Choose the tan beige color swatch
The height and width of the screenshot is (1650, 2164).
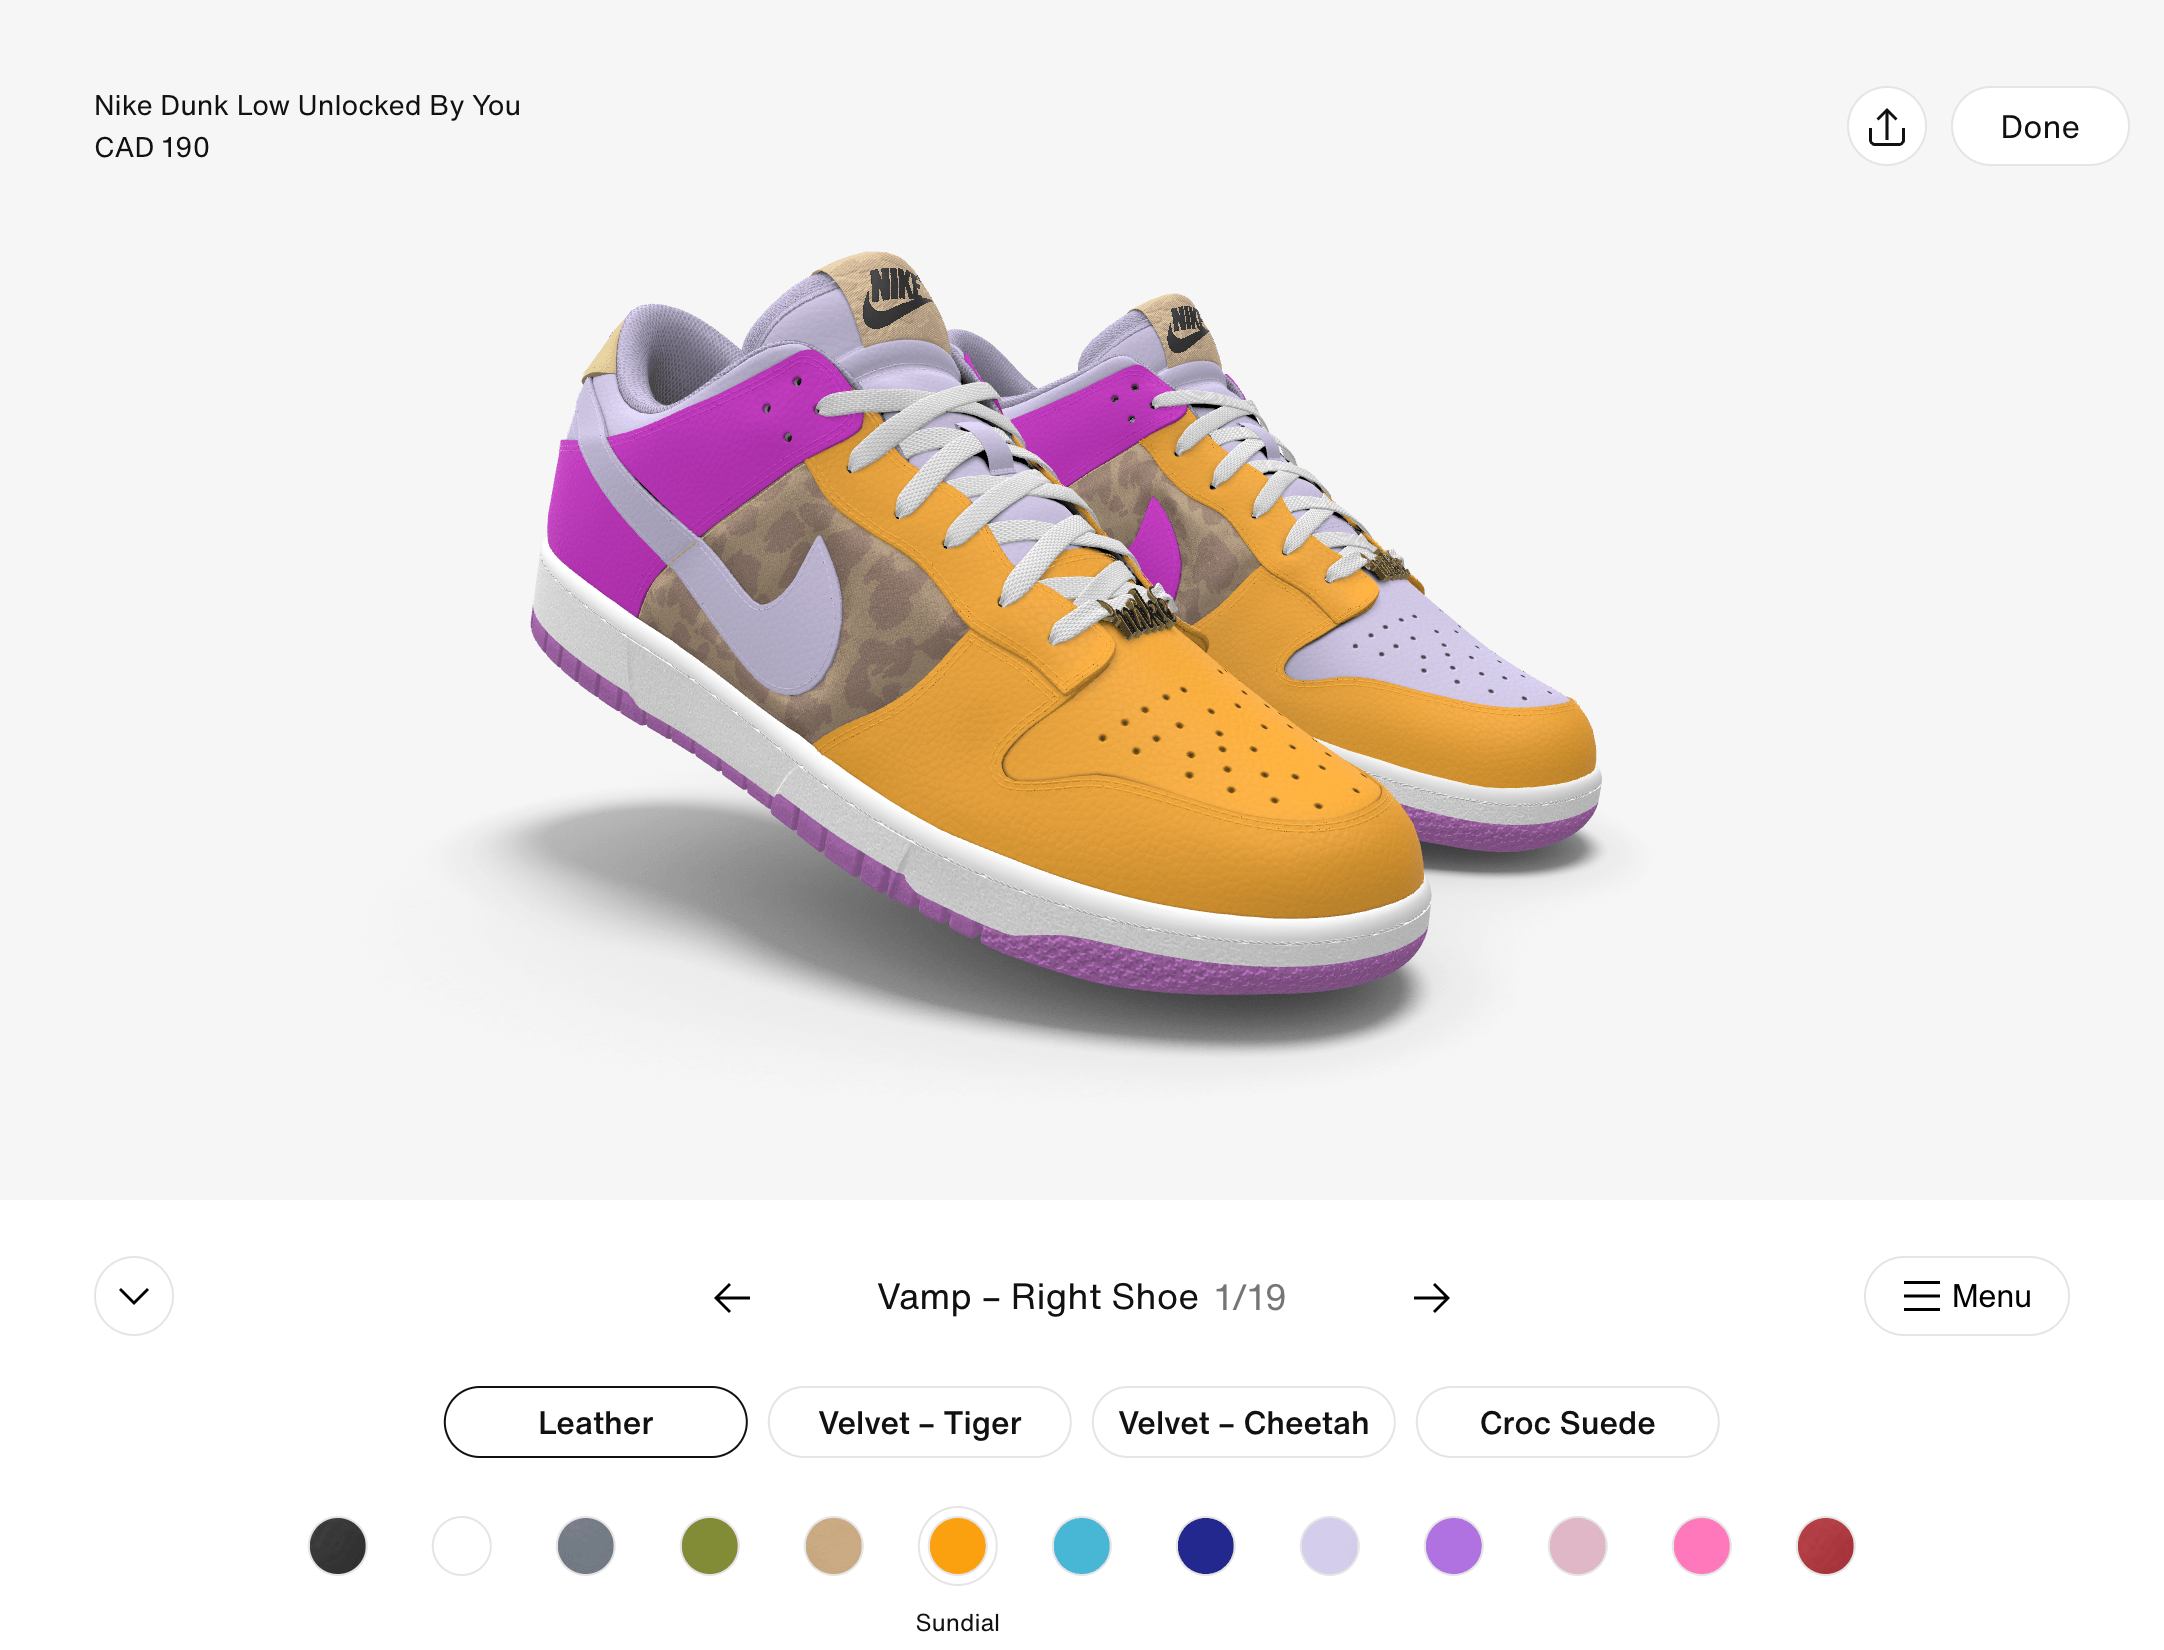pyautogui.click(x=834, y=1546)
